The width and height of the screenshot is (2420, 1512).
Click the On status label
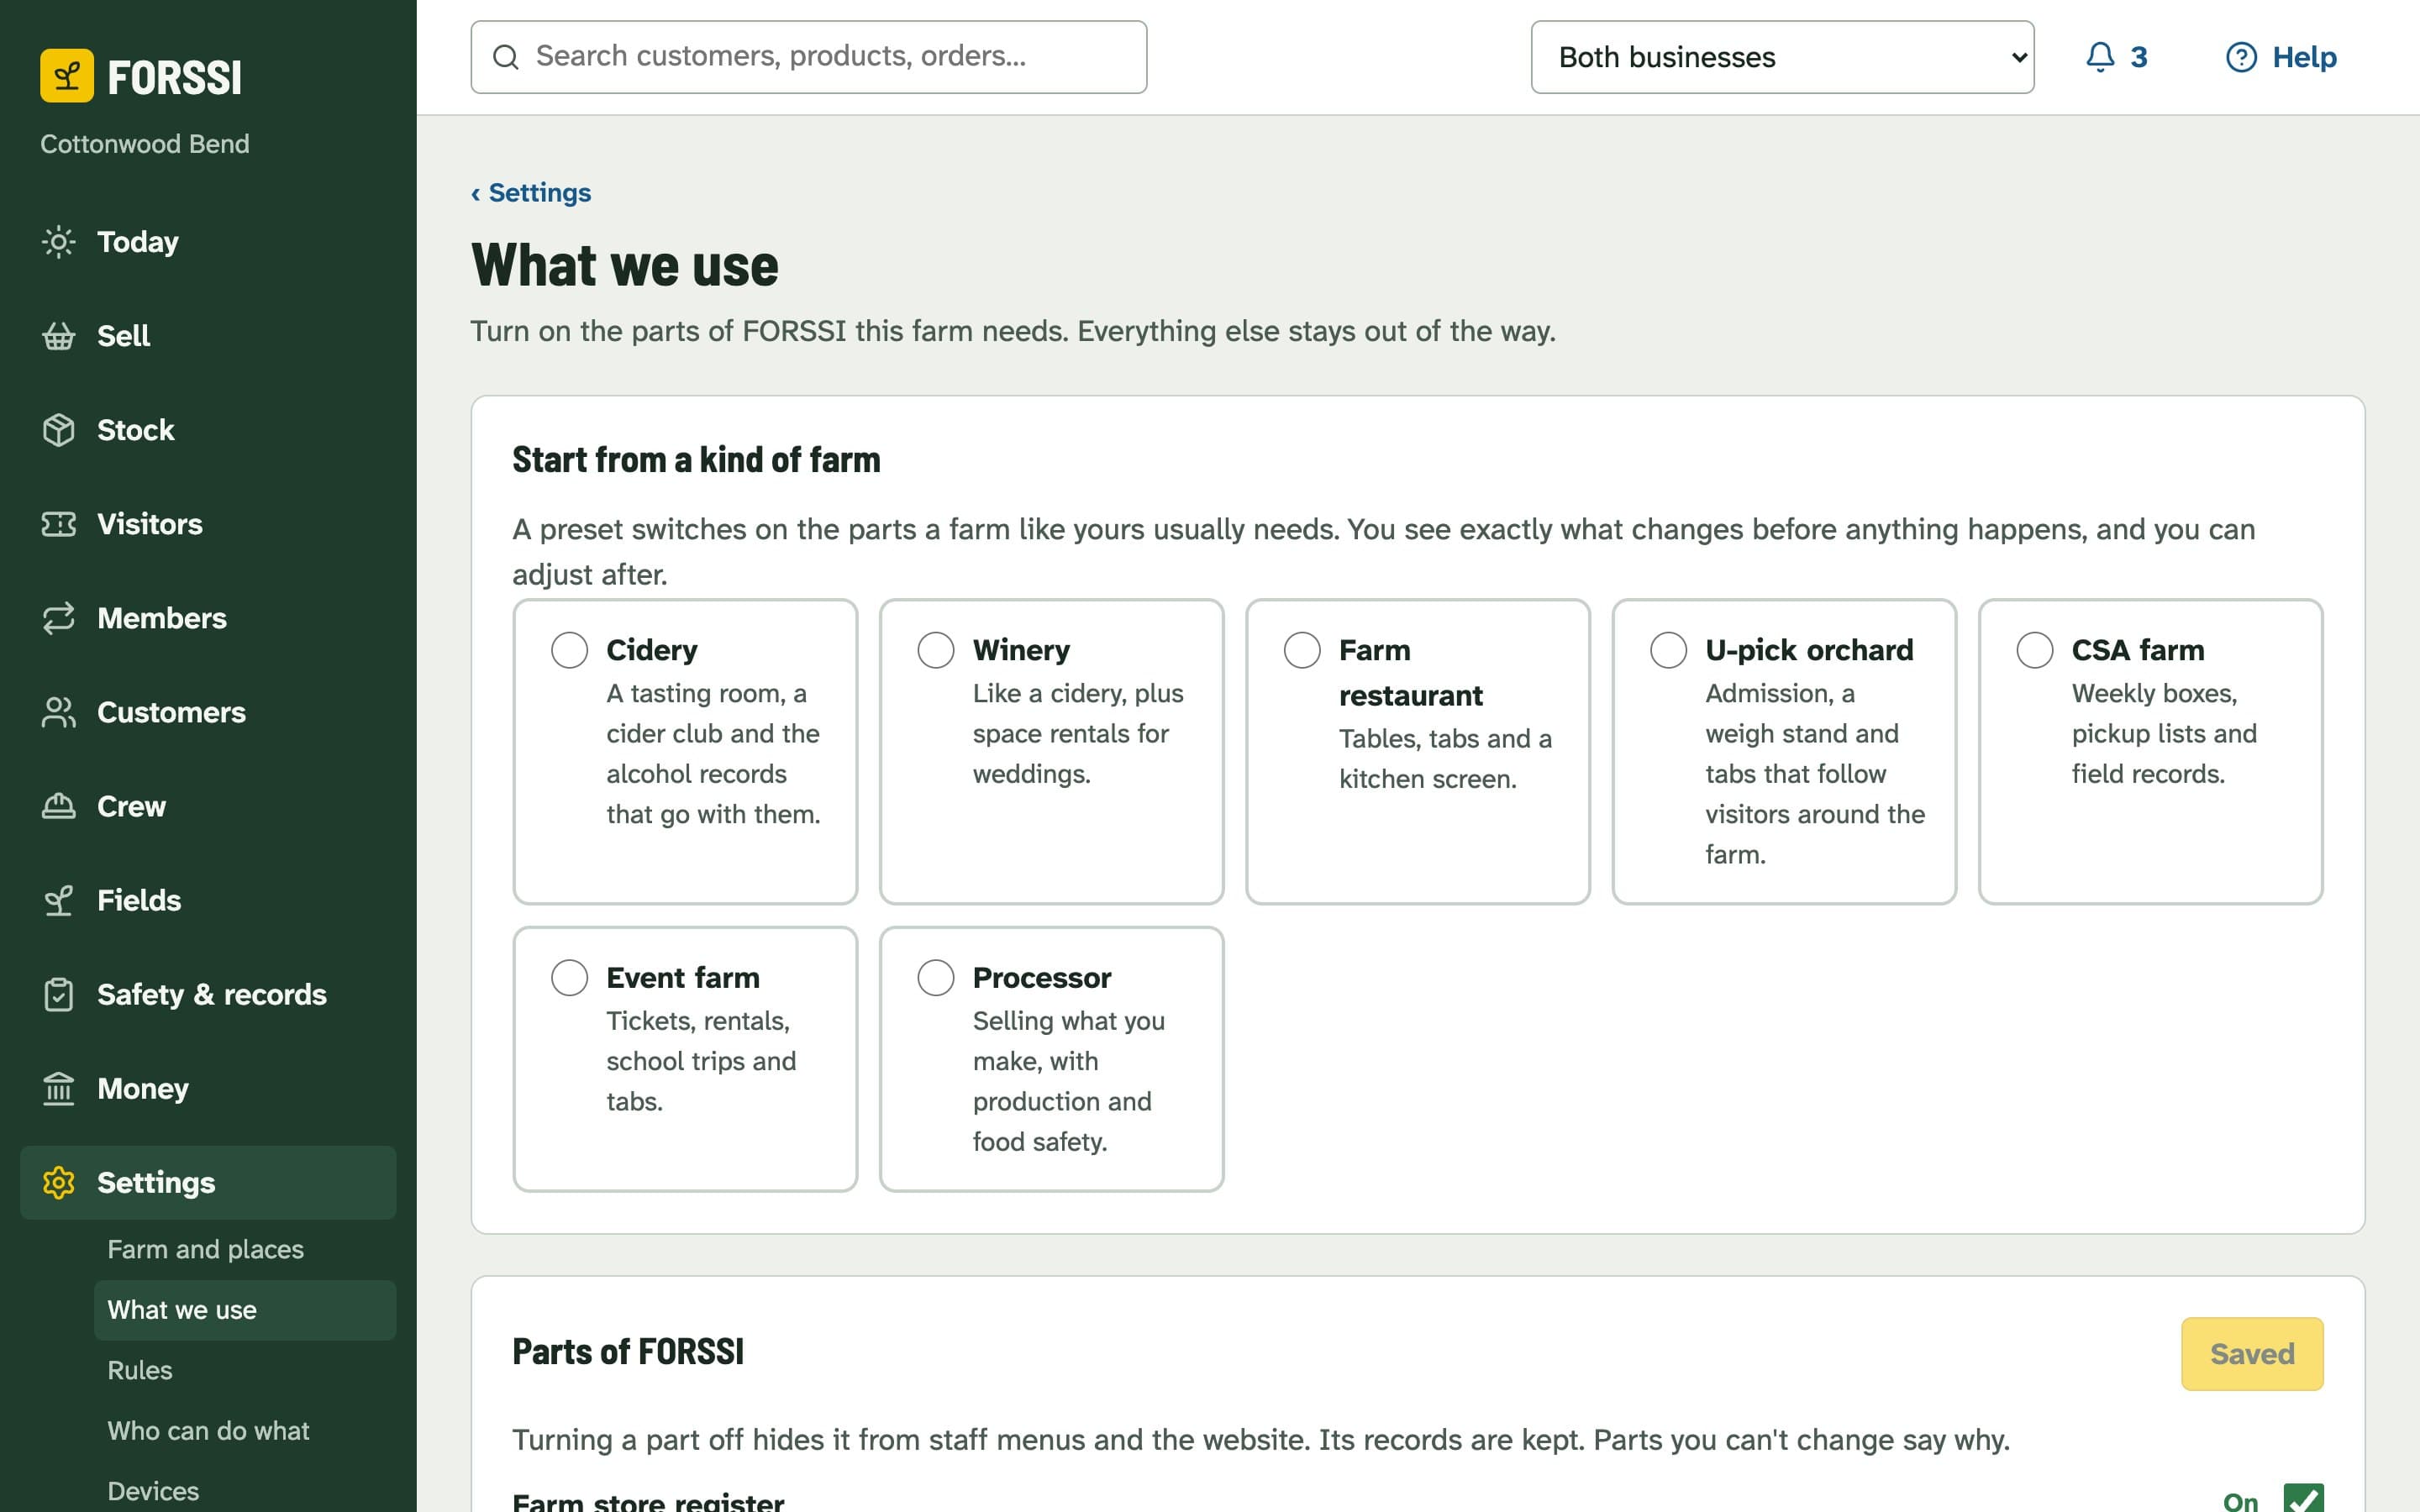click(x=2240, y=1501)
